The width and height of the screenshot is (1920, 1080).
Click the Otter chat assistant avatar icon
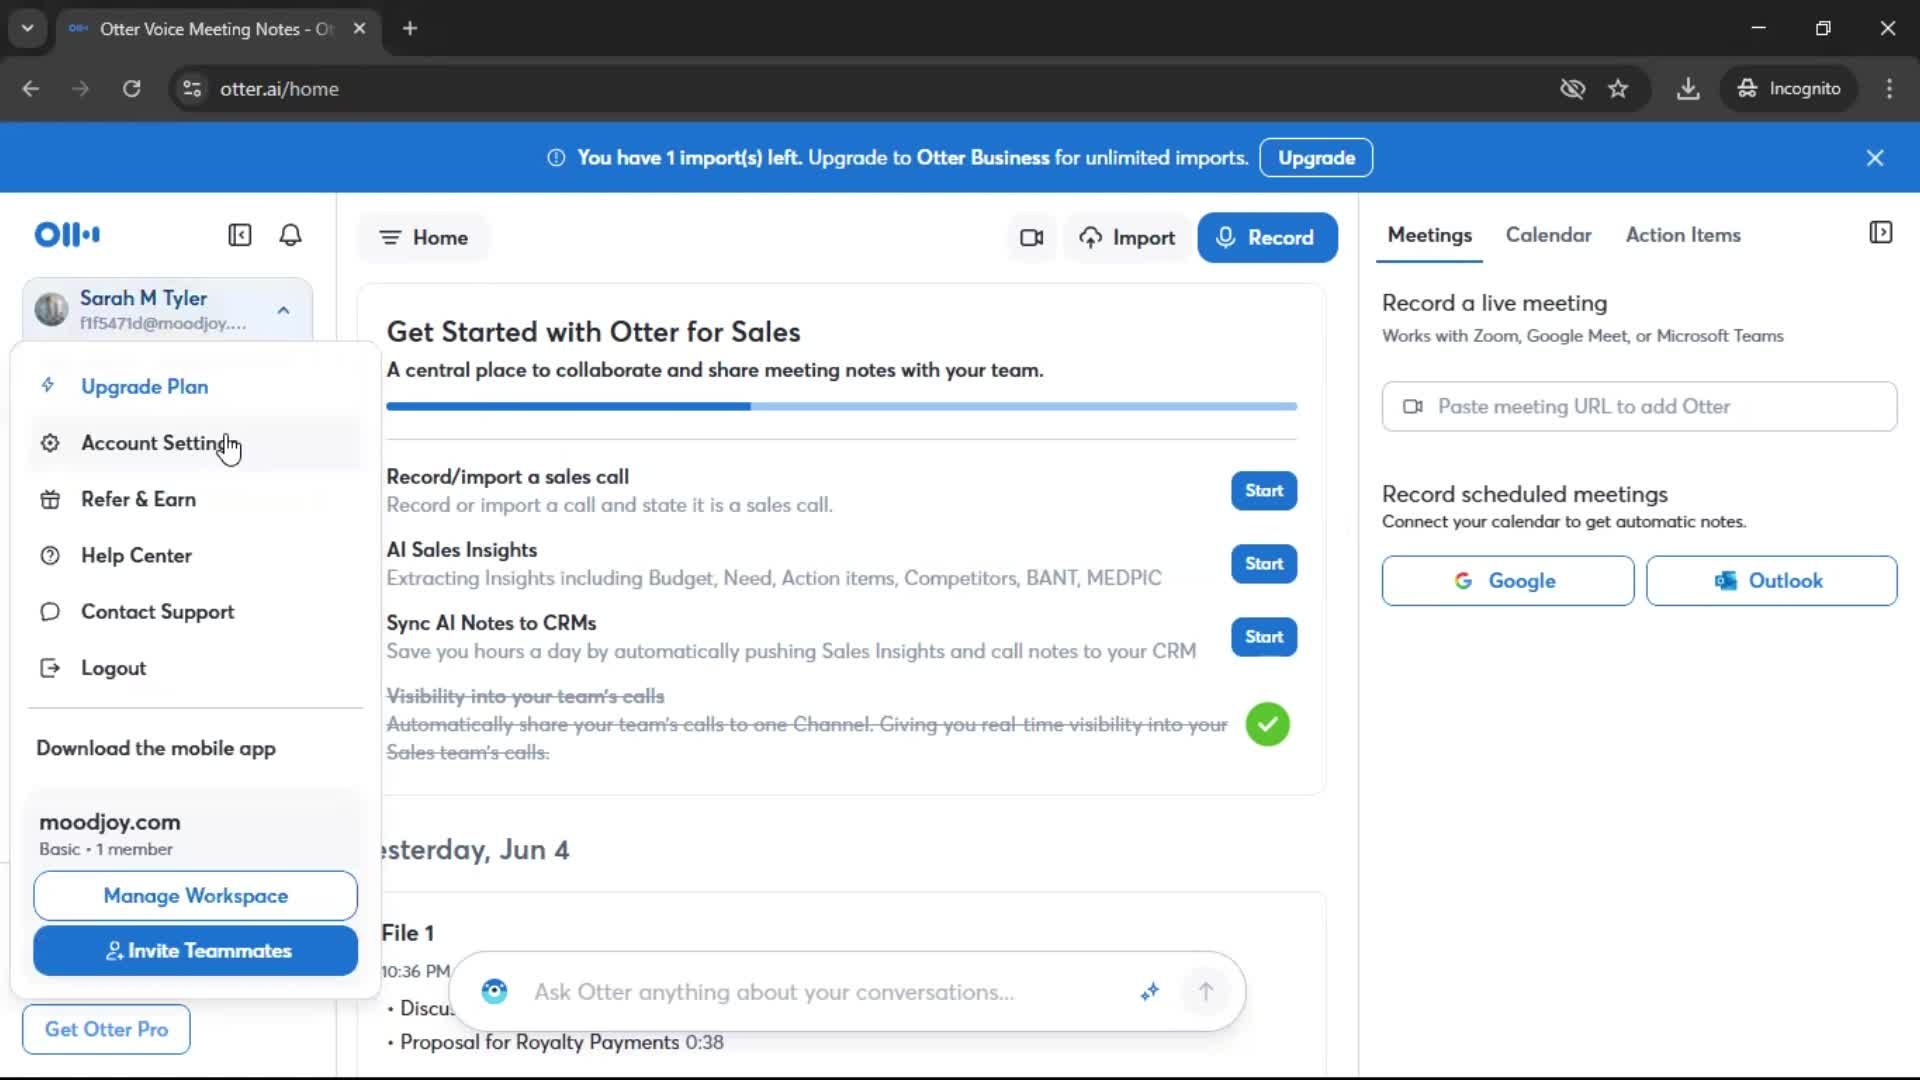click(494, 991)
